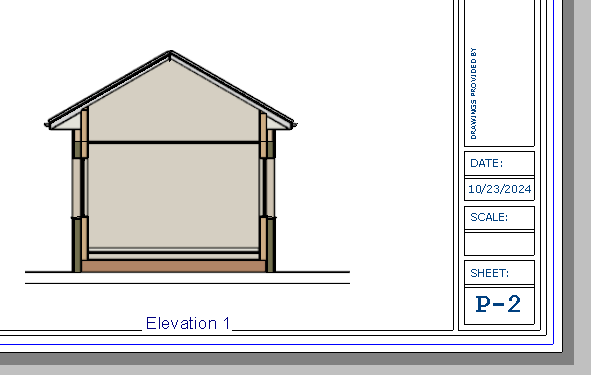Select the right roof slope
591x375 pixels.
coord(232,90)
